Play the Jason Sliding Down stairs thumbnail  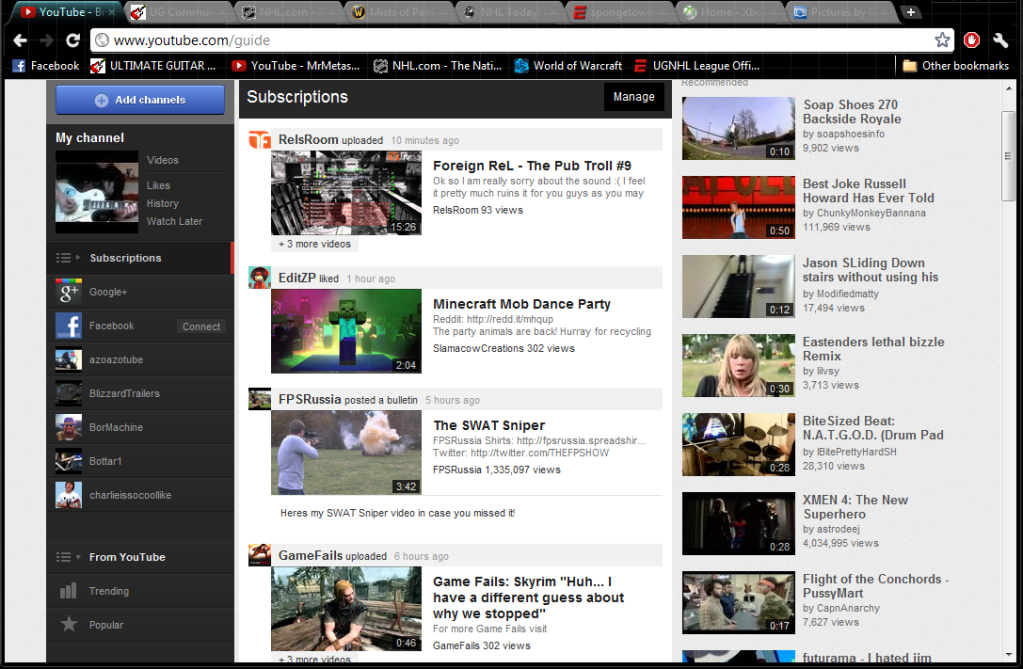(738, 286)
